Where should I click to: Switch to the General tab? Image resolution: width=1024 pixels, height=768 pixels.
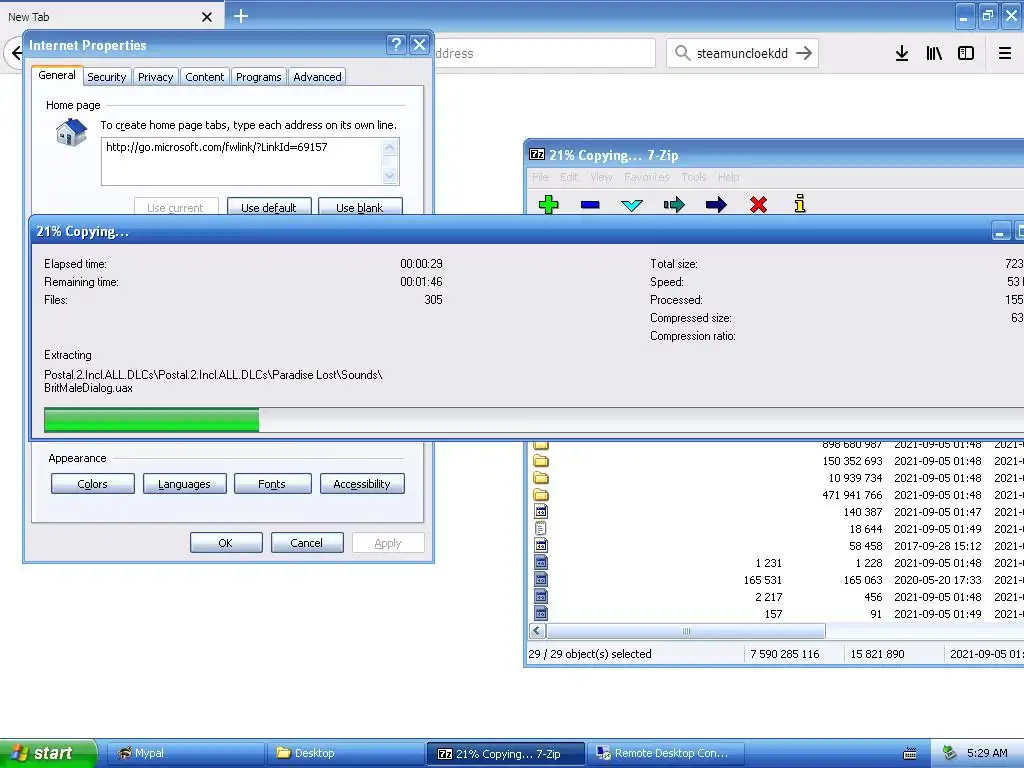coord(57,75)
